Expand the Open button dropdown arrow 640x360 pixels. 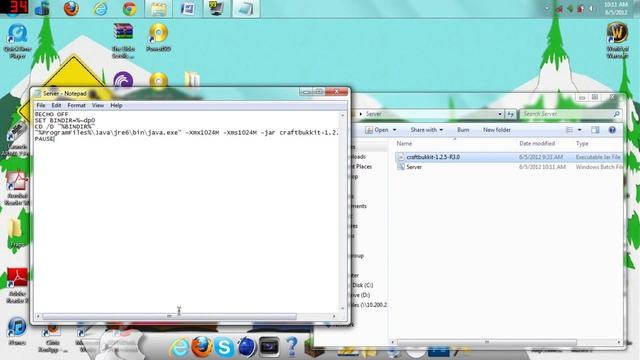coord(394,130)
